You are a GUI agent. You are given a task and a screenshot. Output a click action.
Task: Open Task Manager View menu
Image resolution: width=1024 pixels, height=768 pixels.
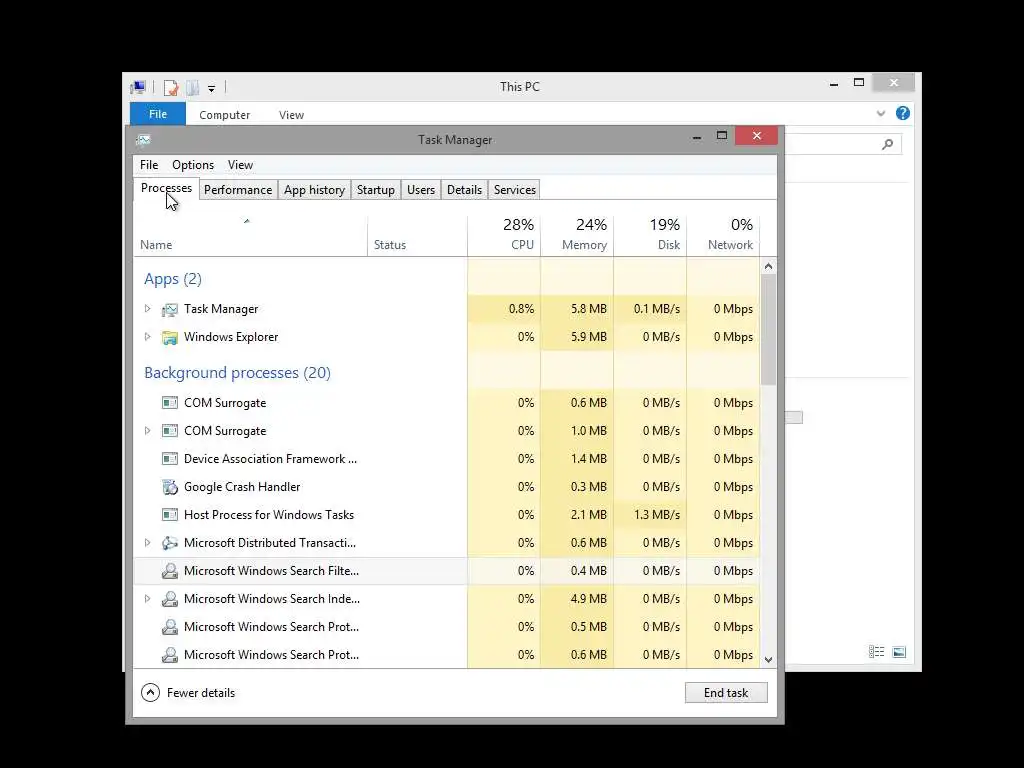240,165
